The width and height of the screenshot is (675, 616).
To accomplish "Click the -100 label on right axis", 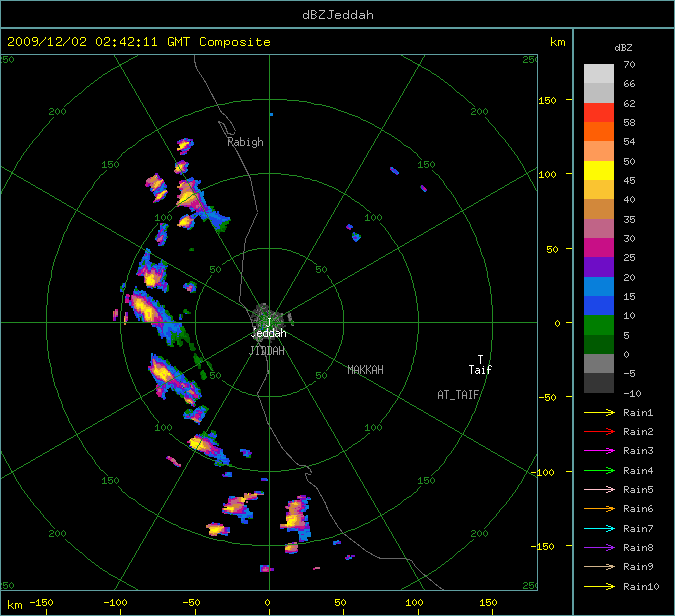I will point(545,472).
